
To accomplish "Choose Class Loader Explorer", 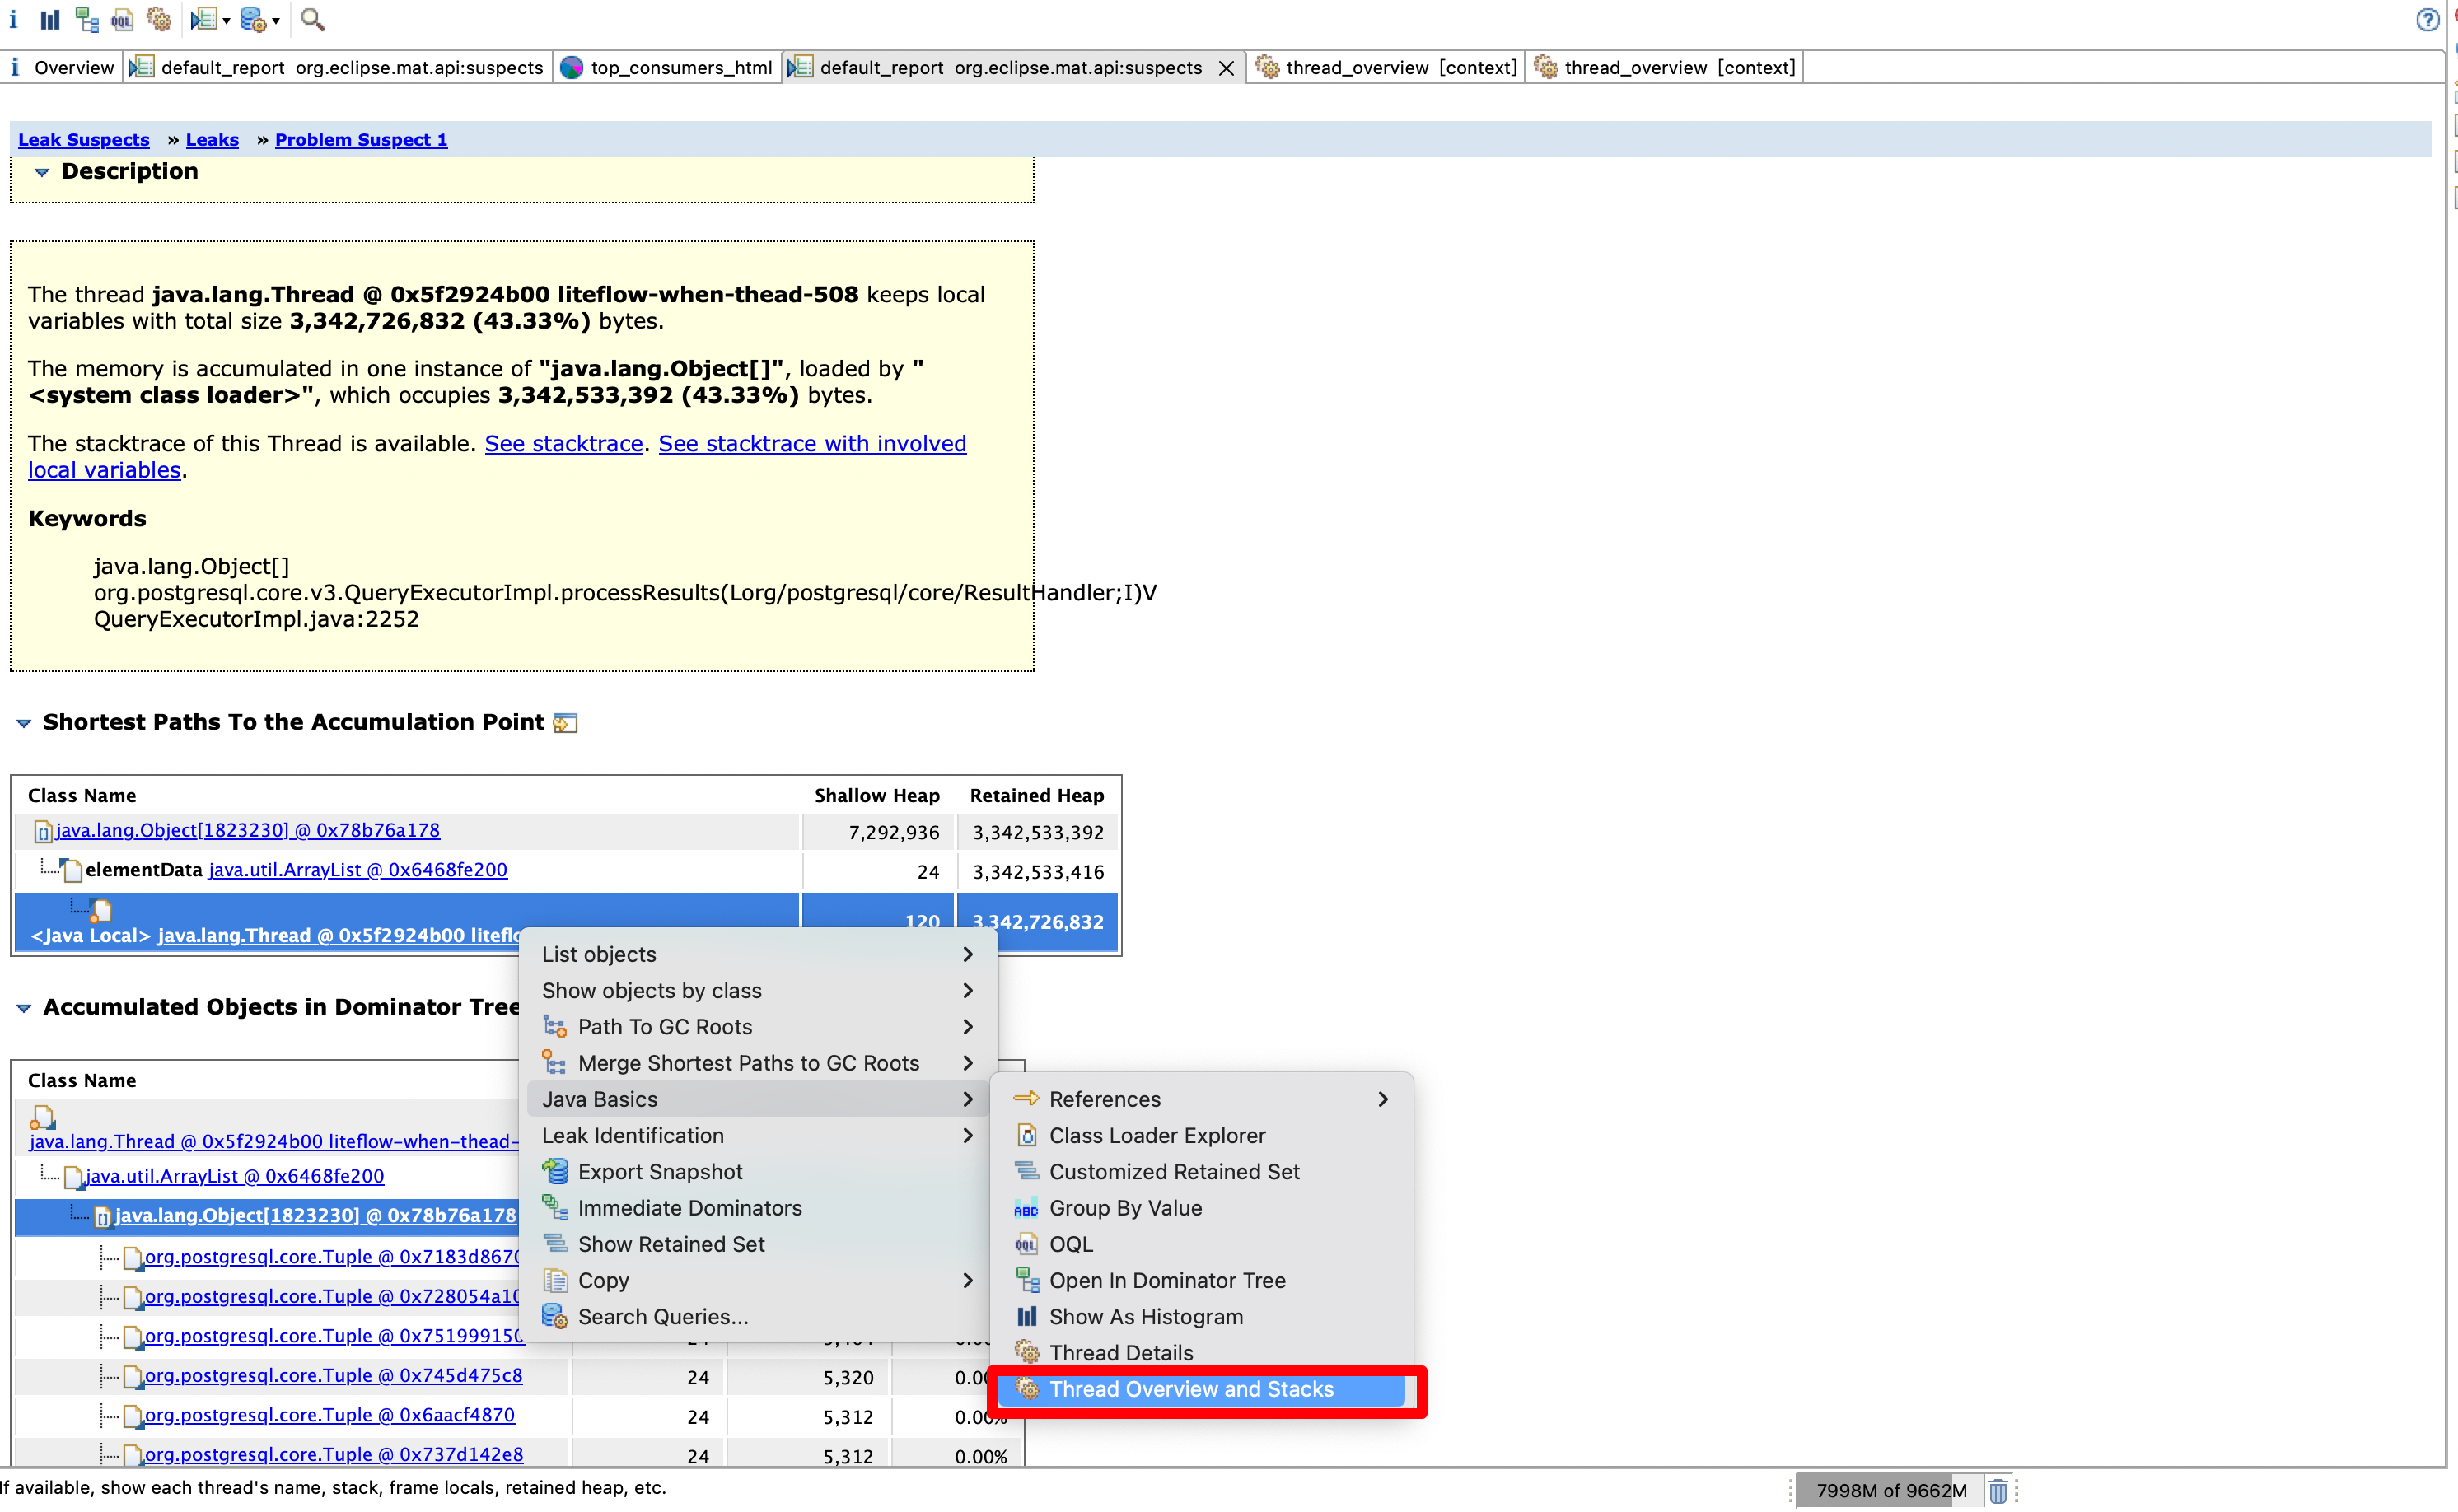I will pos(1201,1136).
